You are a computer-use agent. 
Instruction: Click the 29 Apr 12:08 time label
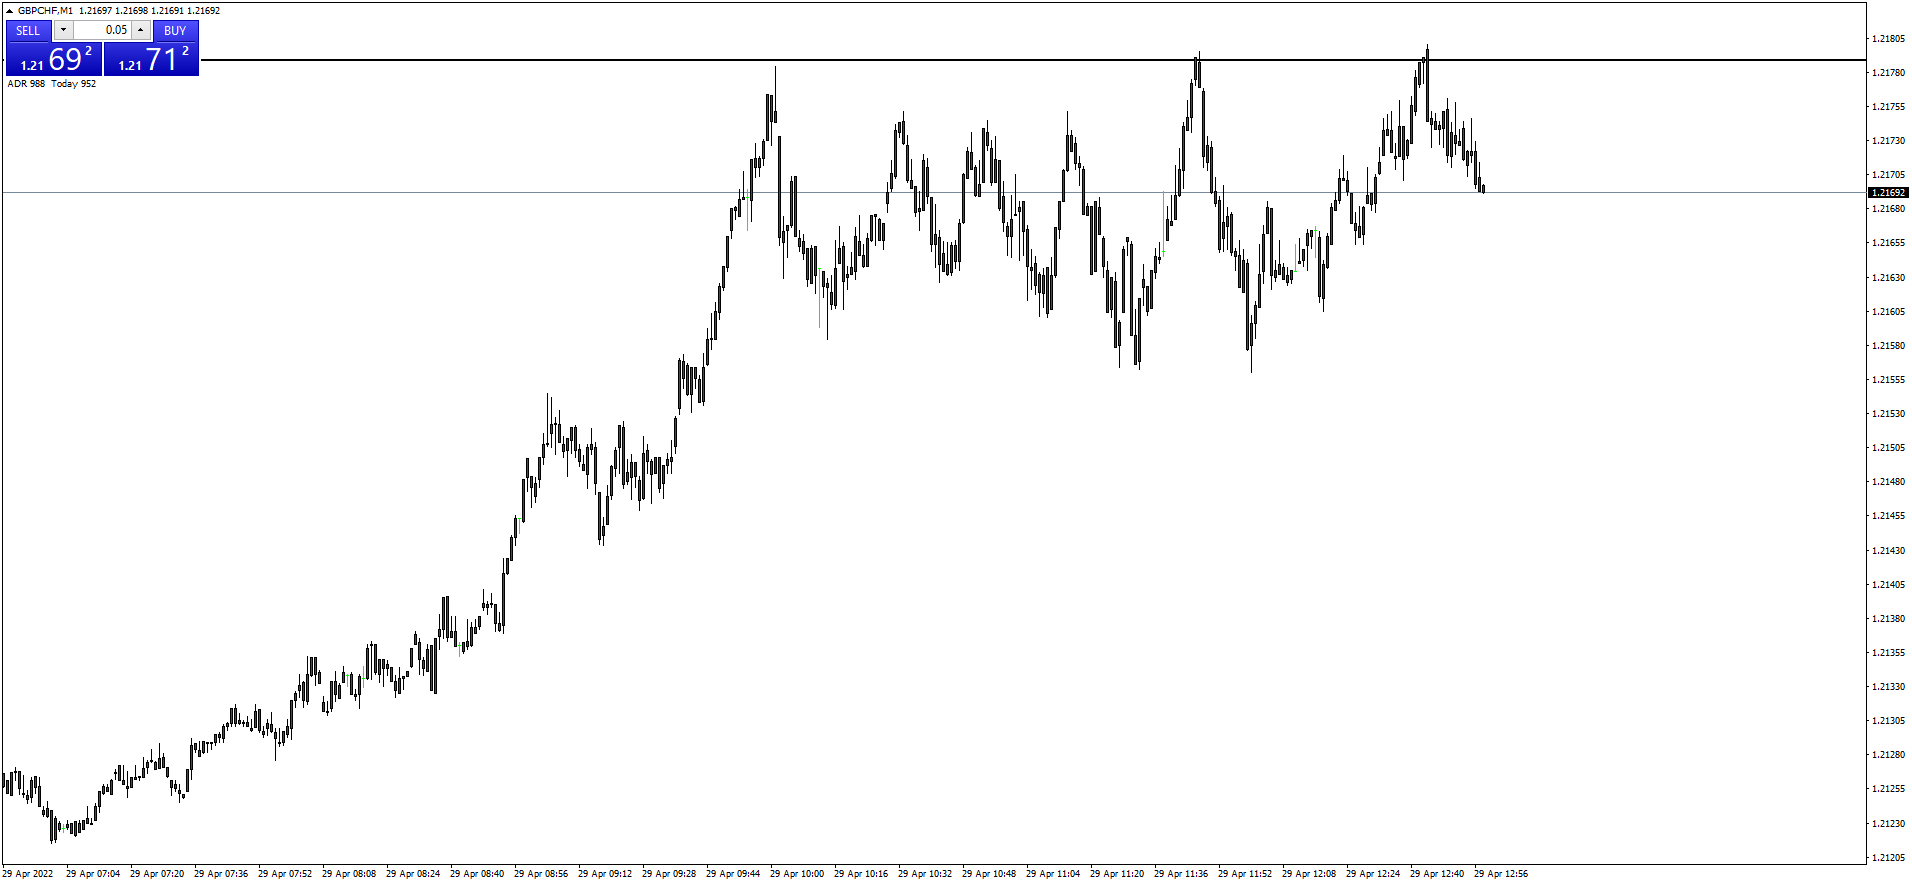pos(1309,874)
